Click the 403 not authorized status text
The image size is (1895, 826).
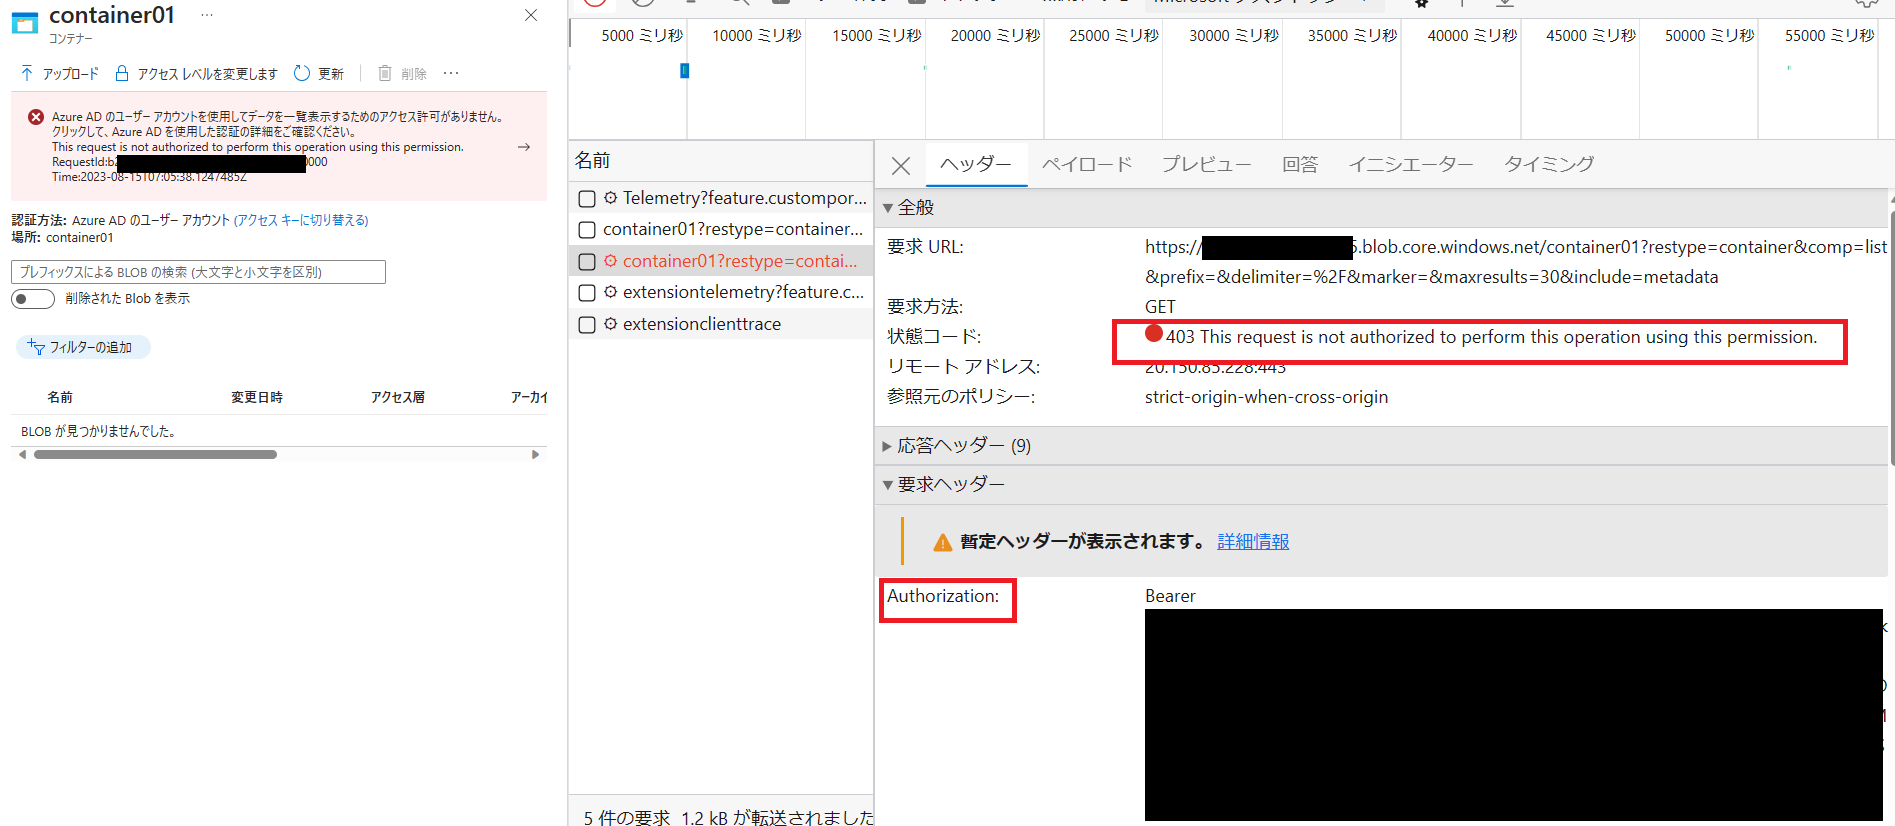[x=1491, y=337]
